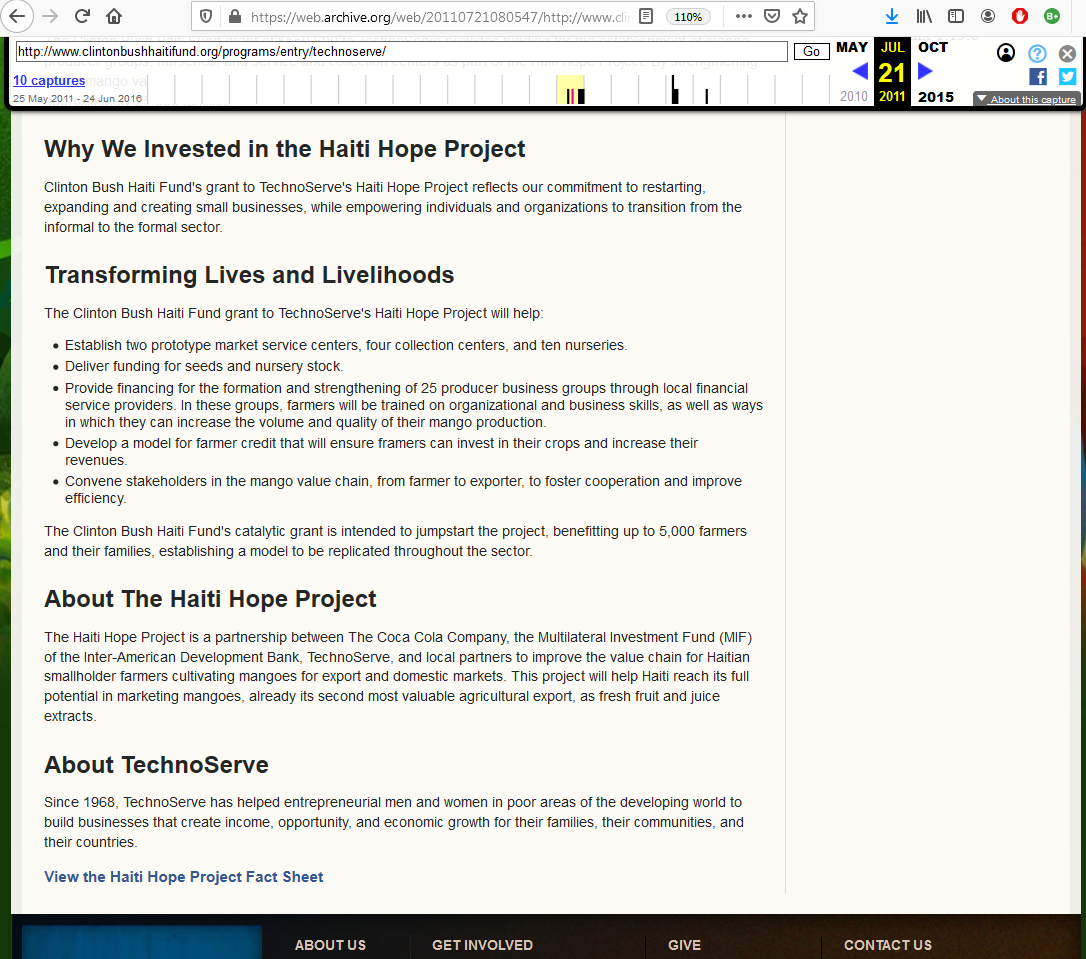
Task: Share capture on Twitter
Action: [x=1067, y=76]
